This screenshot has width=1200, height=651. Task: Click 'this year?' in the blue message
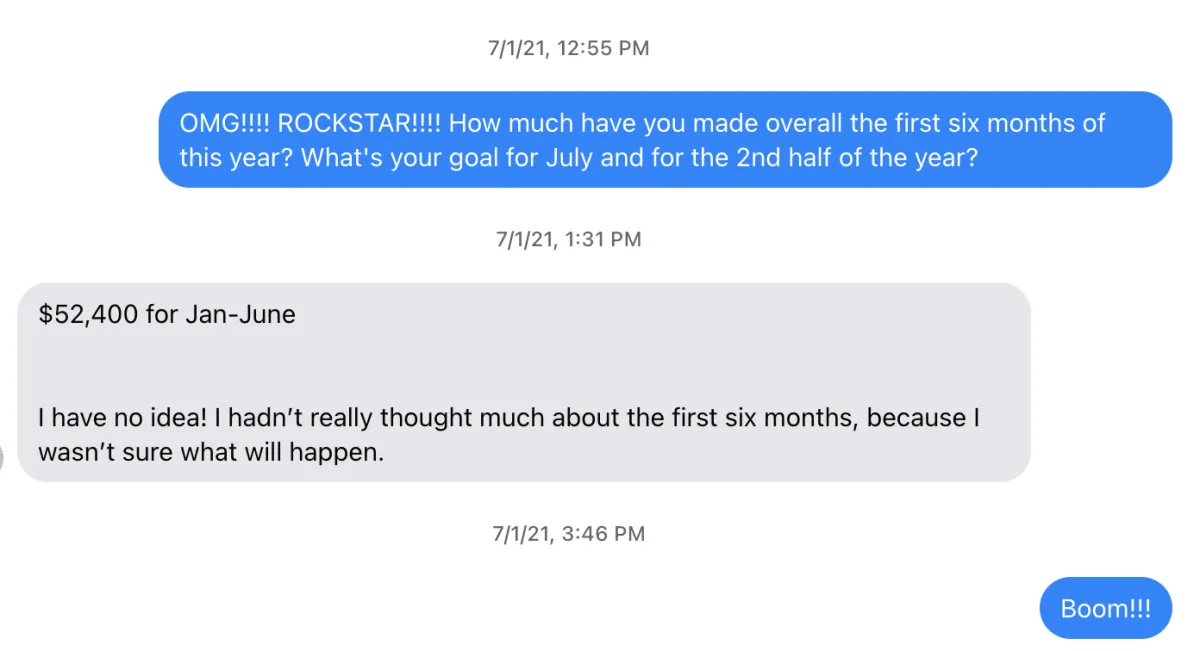tap(237, 158)
